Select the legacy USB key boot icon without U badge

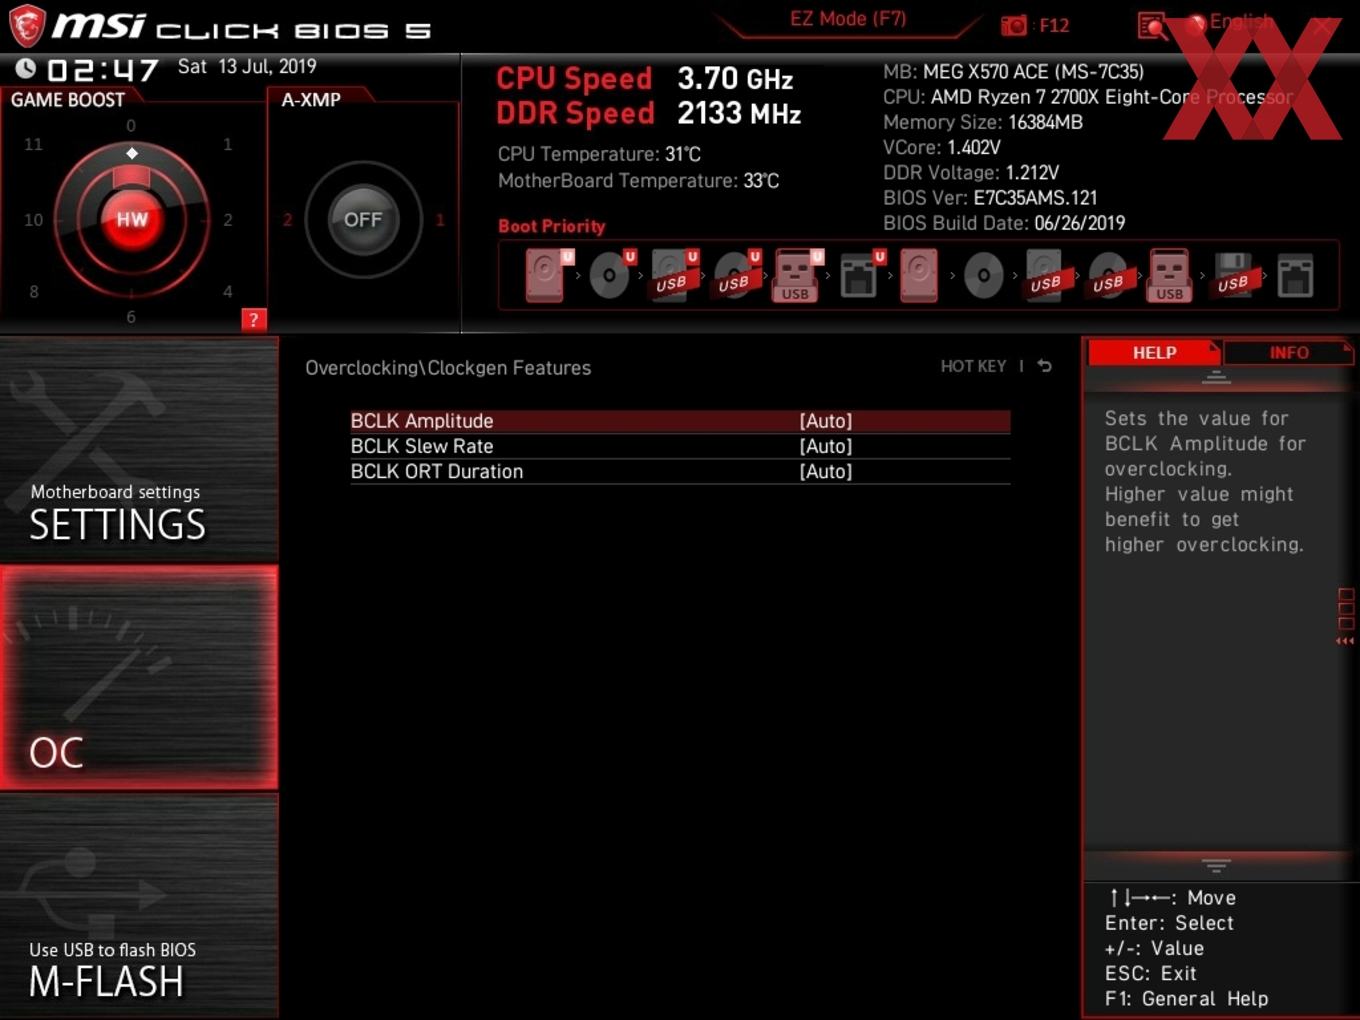pyautogui.click(x=1170, y=275)
